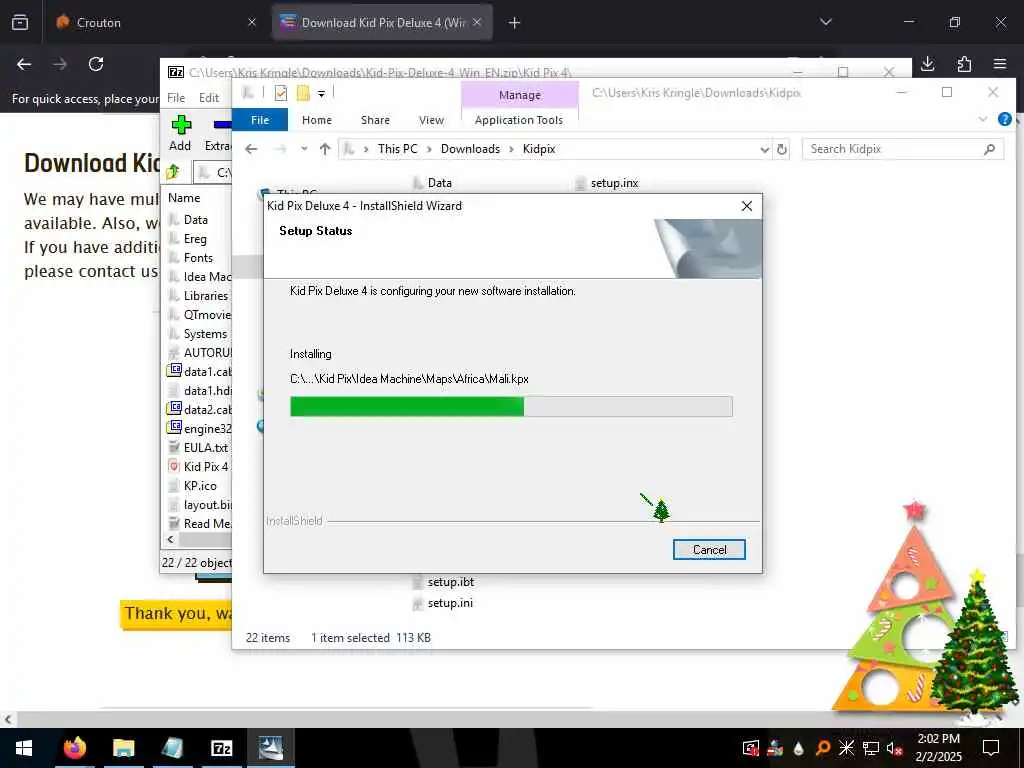Open Share ribbon tab in Explorer
This screenshot has height=768, width=1024.
tap(376, 120)
